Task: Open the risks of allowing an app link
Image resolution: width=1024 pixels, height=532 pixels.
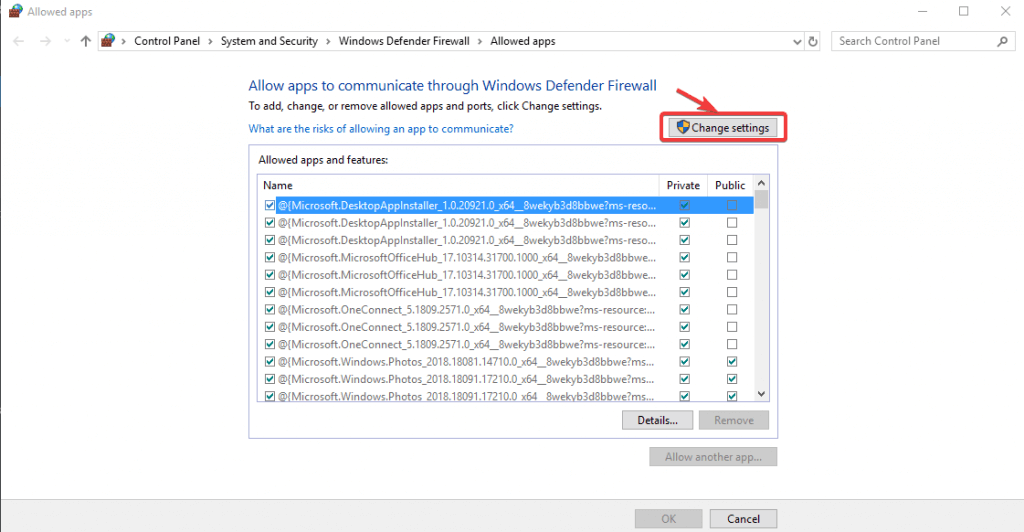Action: point(381,129)
